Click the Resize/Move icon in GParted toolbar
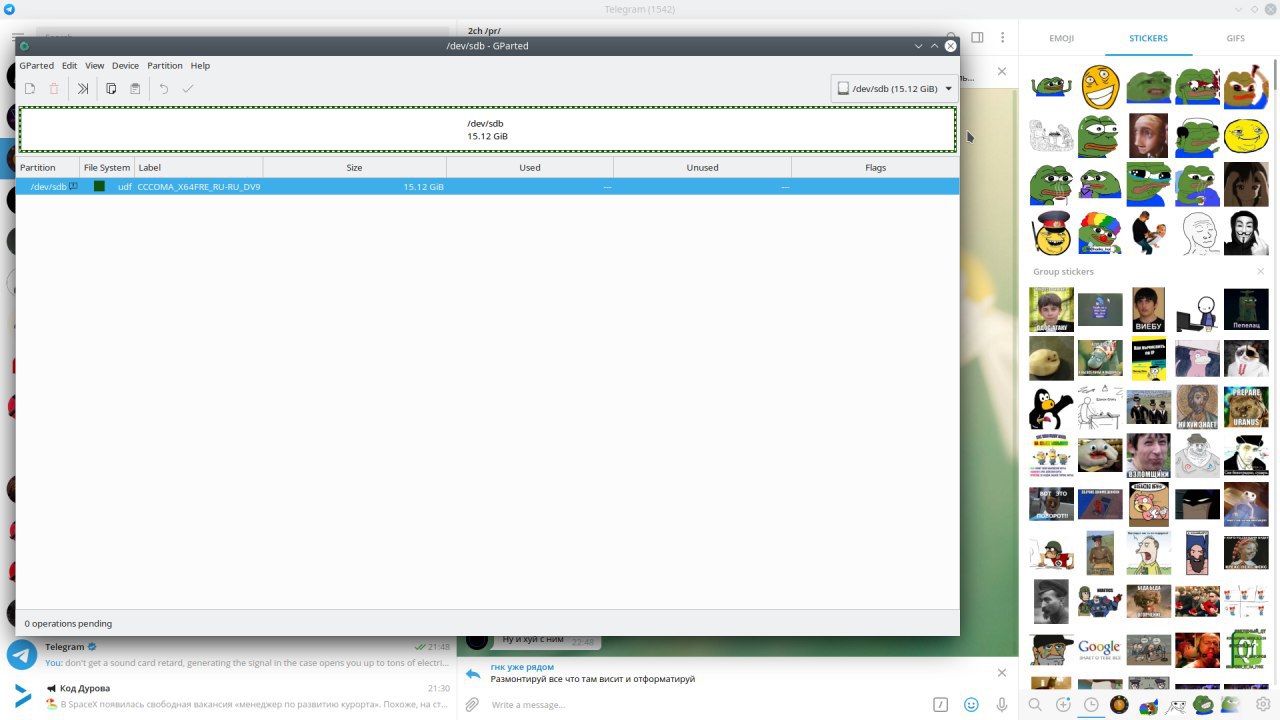The width and height of the screenshot is (1280, 720). (83, 89)
